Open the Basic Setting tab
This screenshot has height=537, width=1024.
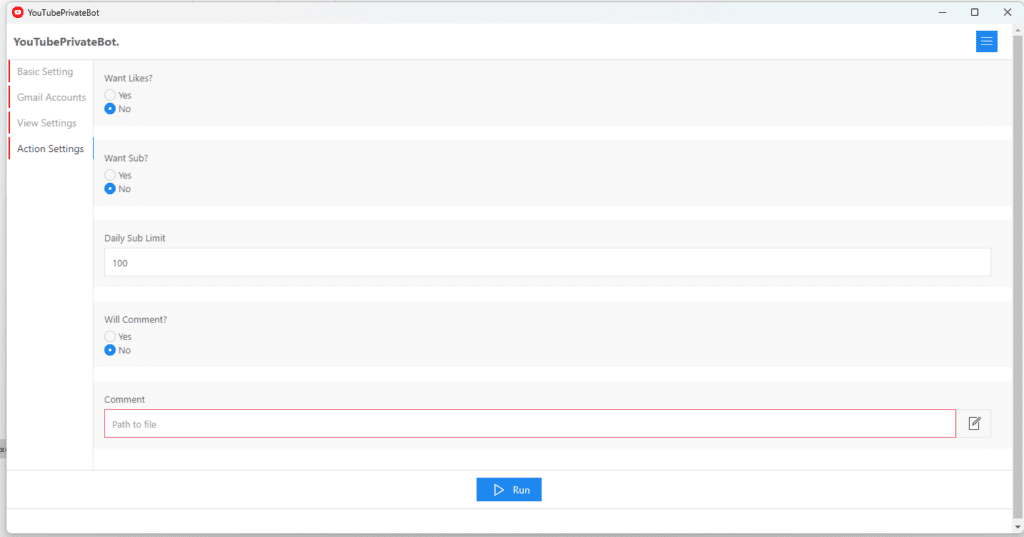(x=45, y=72)
